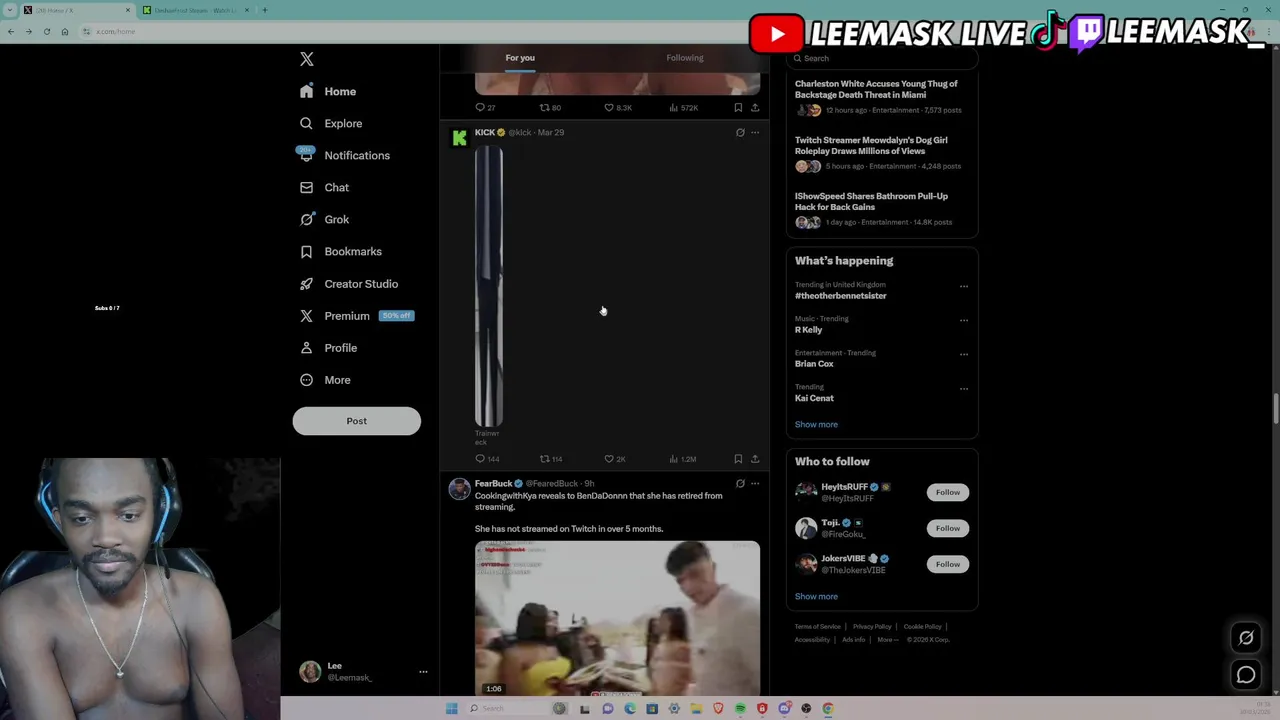Repost the top post with 80 reposts

coord(550,107)
